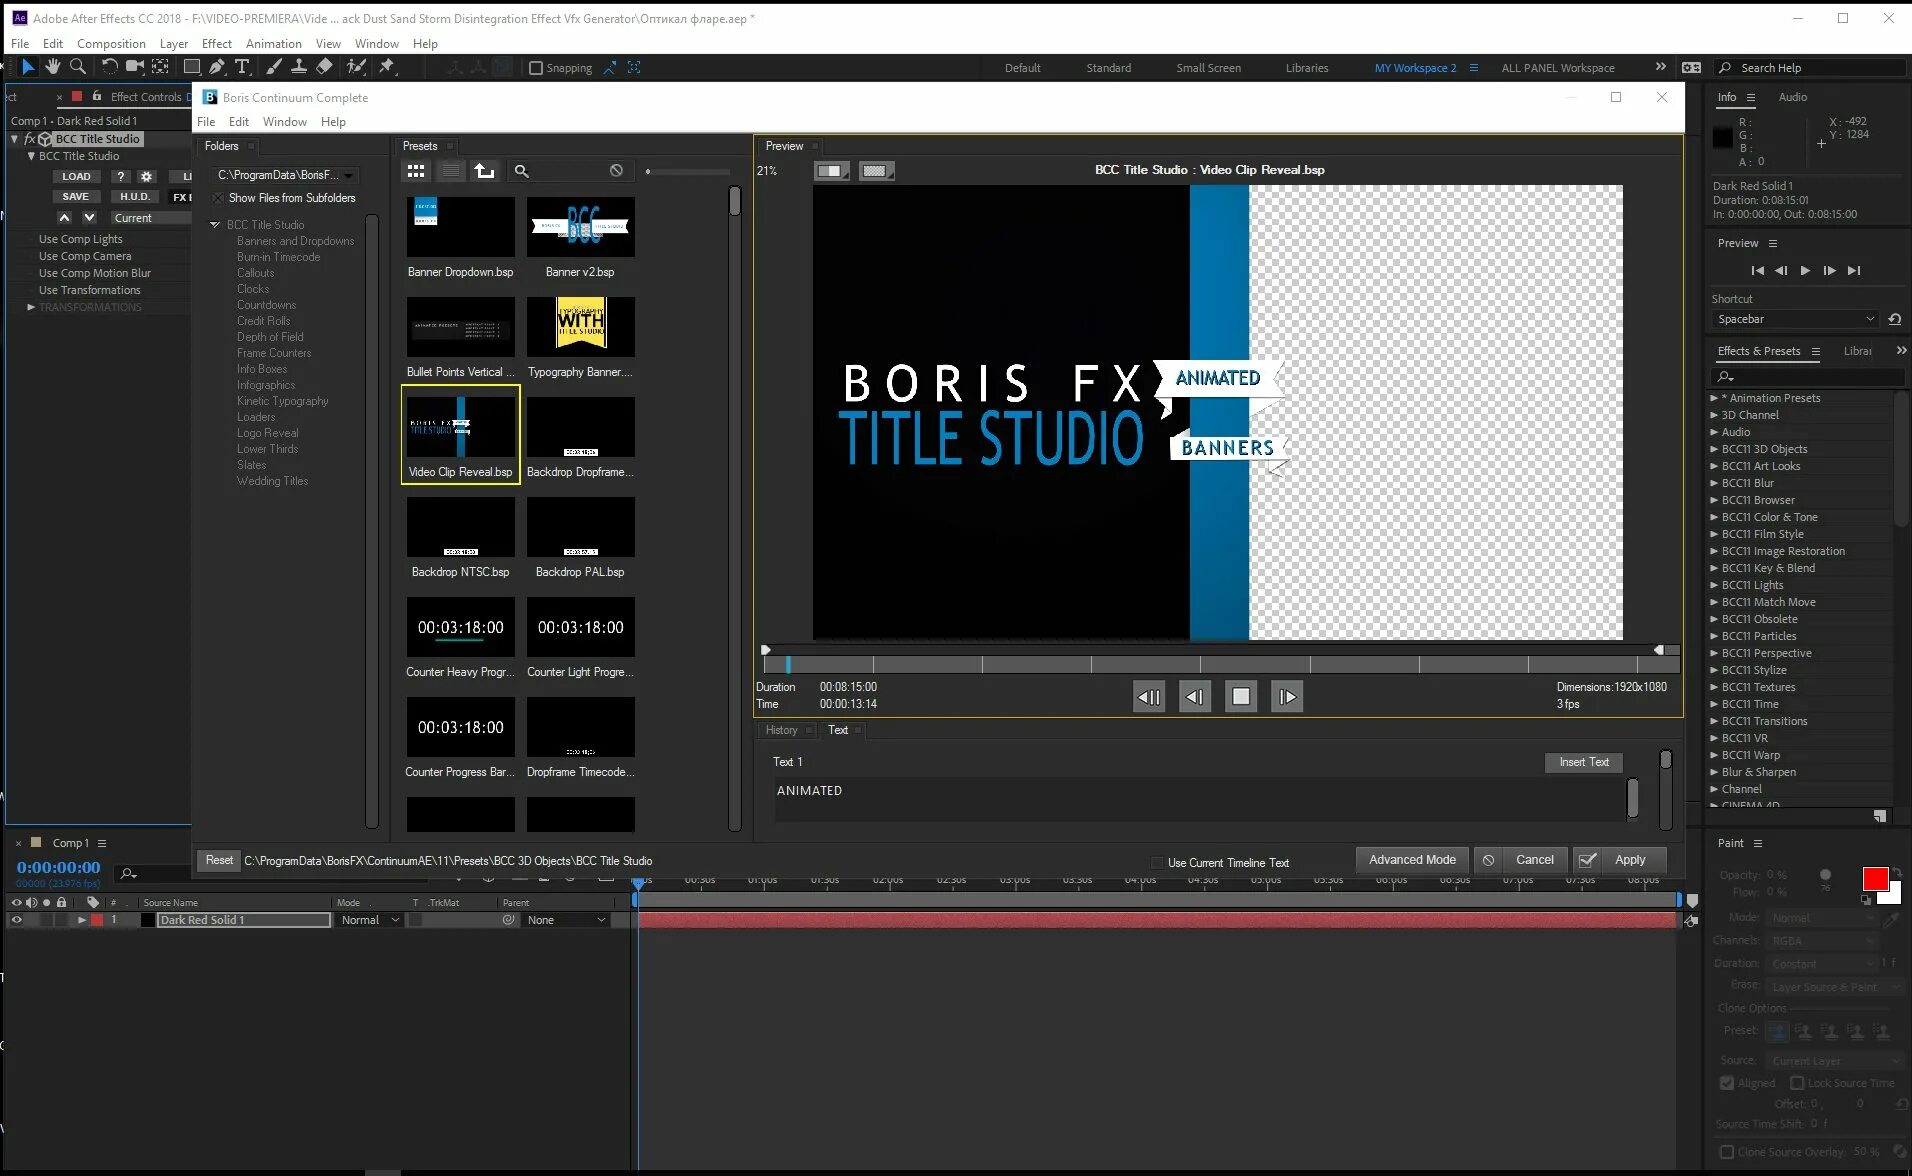Click Insert Text button
This screenshot has height=1176, width=1912.
(1584, 762)
